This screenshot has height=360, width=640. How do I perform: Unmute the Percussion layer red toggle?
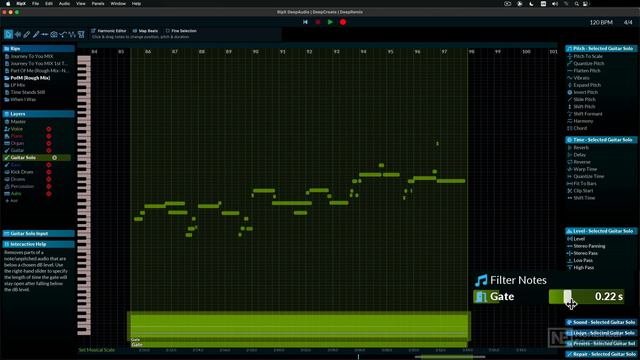(x=49, y=187)
